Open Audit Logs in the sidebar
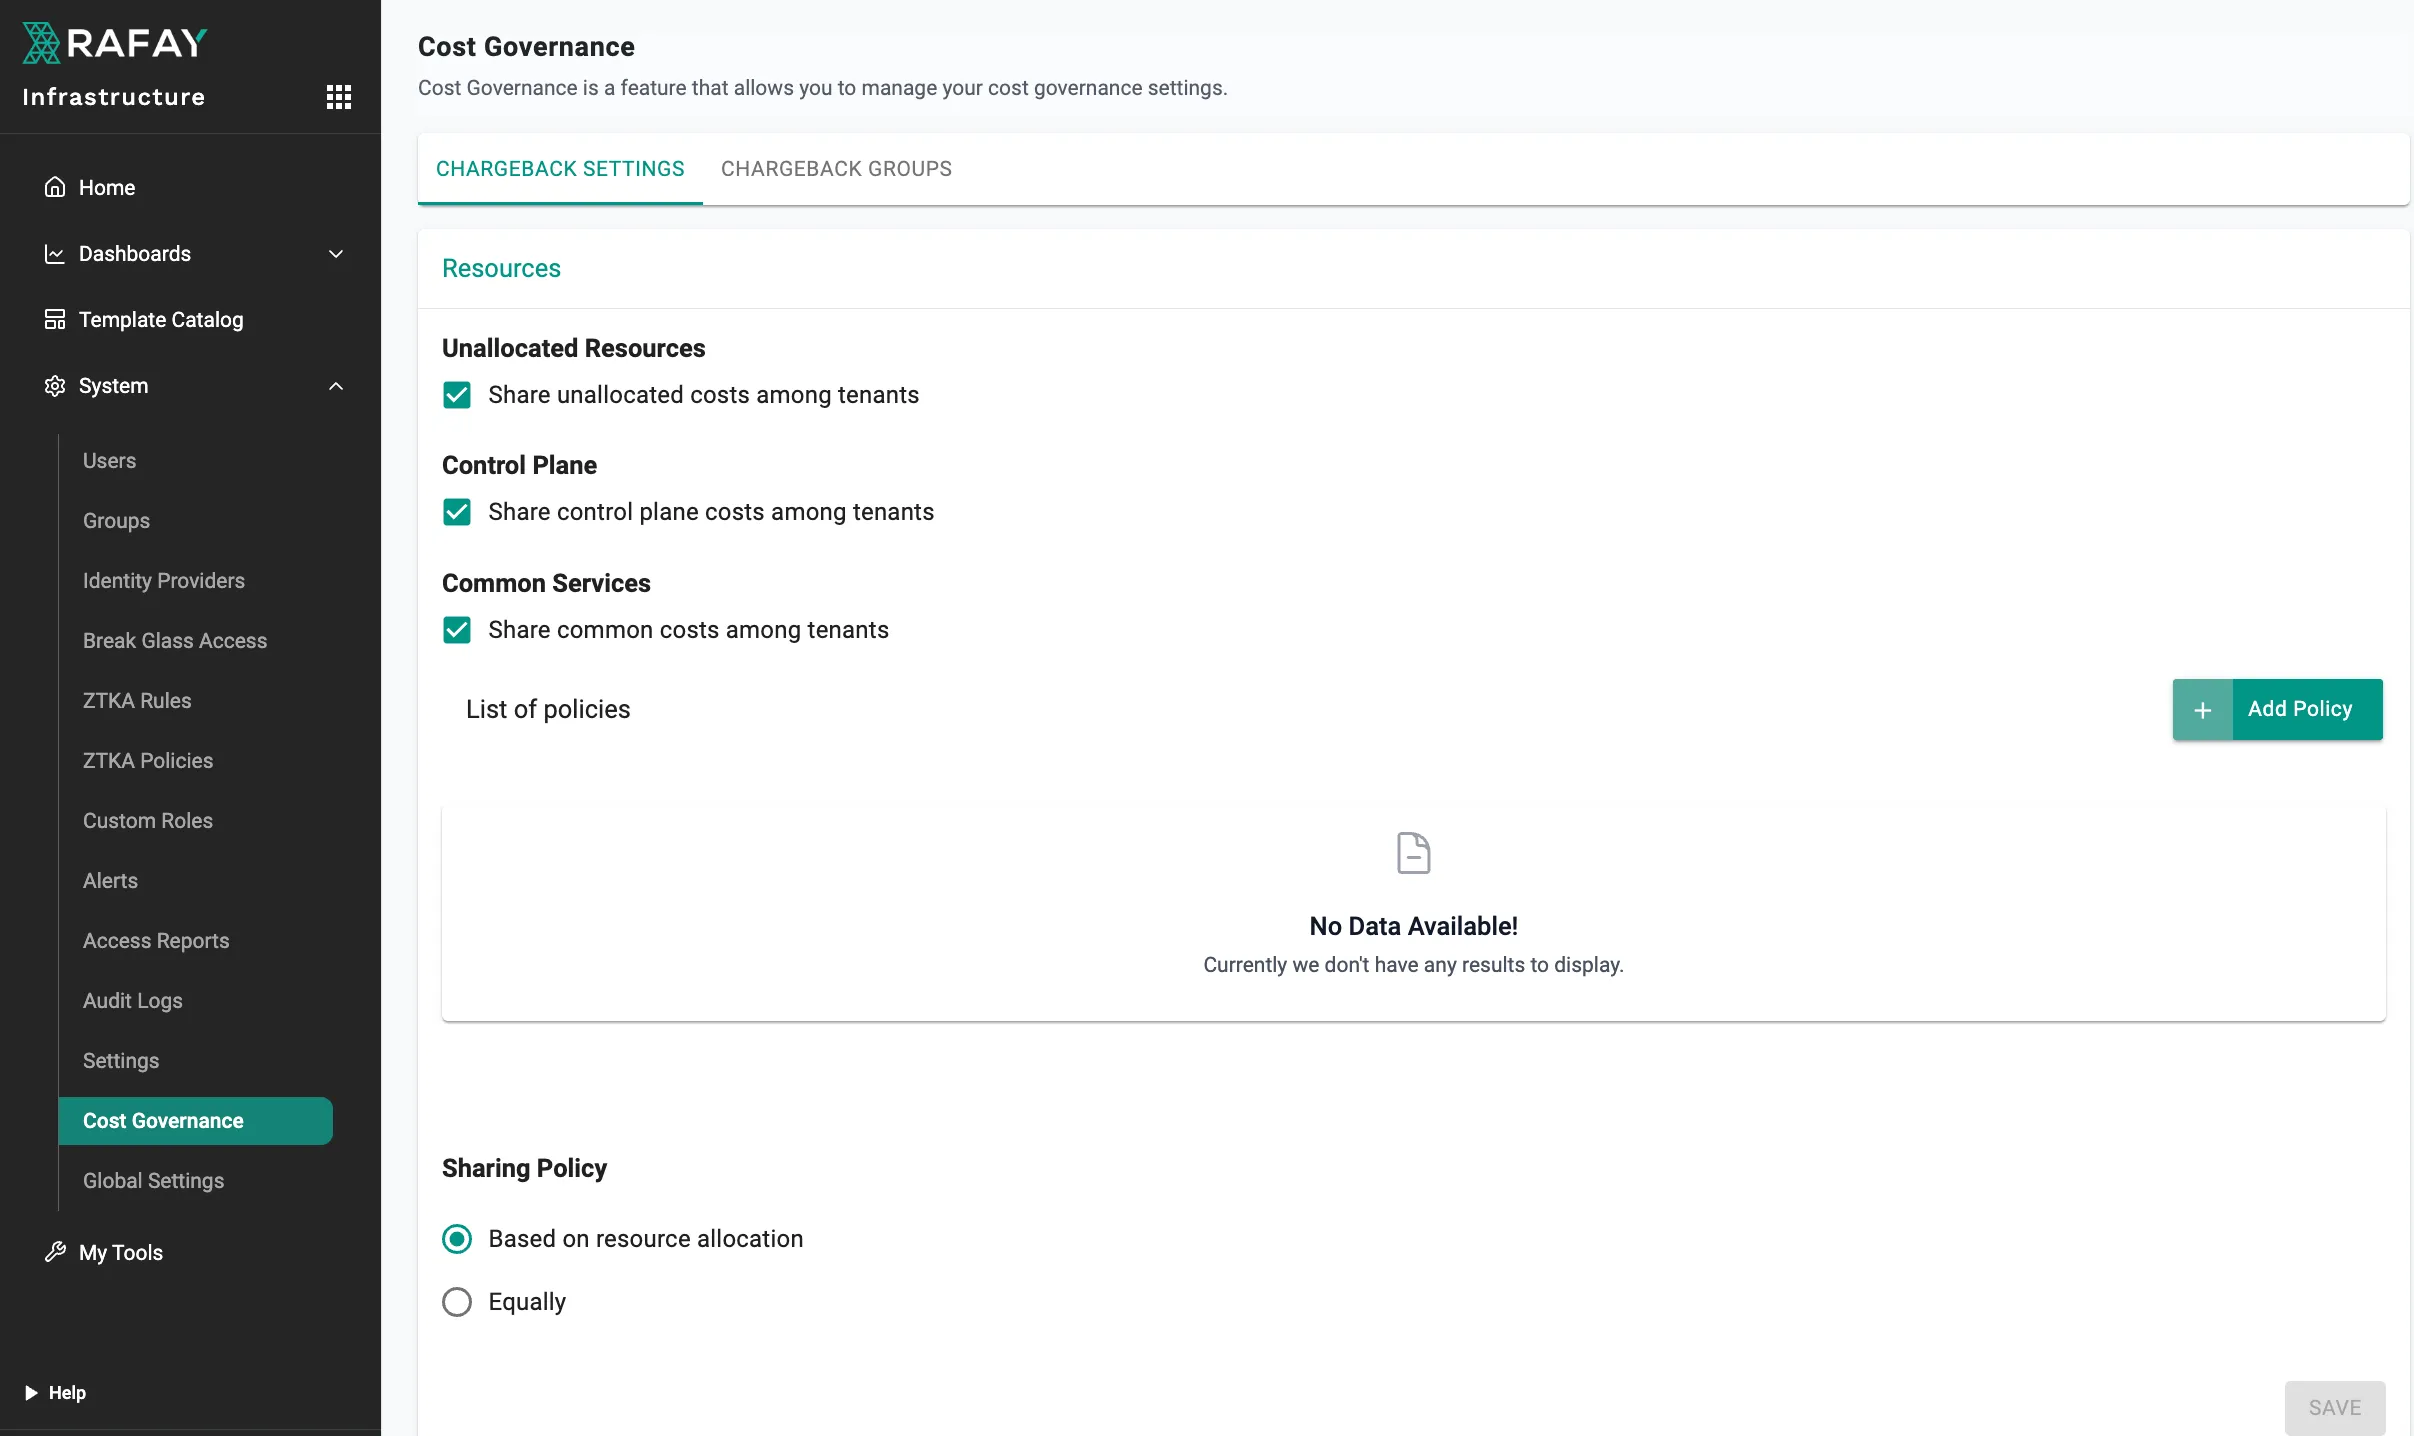 132,1001
